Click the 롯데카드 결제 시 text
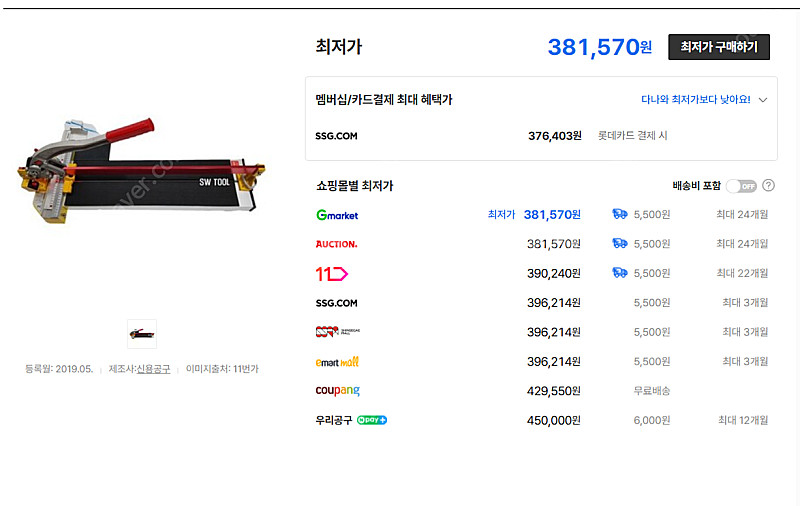Viewport: 800px width, 506px height. pyautogui.click(x=633, y=136)
